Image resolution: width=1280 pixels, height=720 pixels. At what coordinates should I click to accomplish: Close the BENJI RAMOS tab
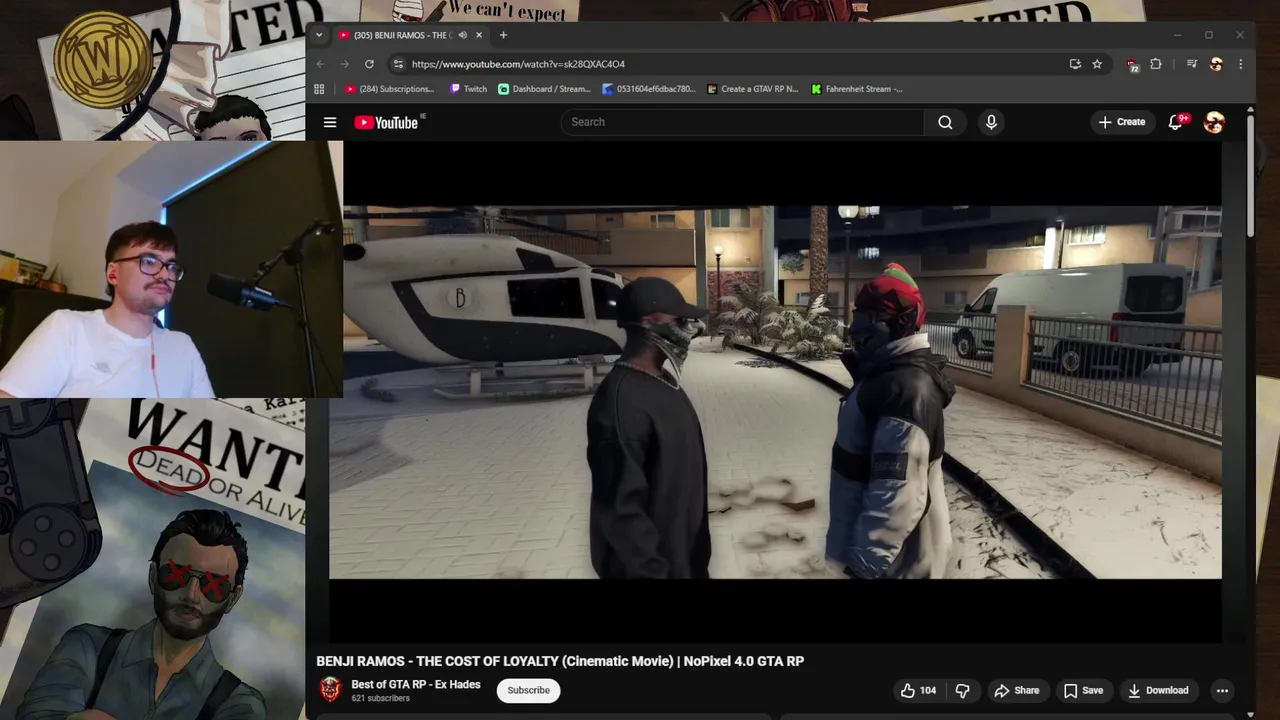coord(479,35)
